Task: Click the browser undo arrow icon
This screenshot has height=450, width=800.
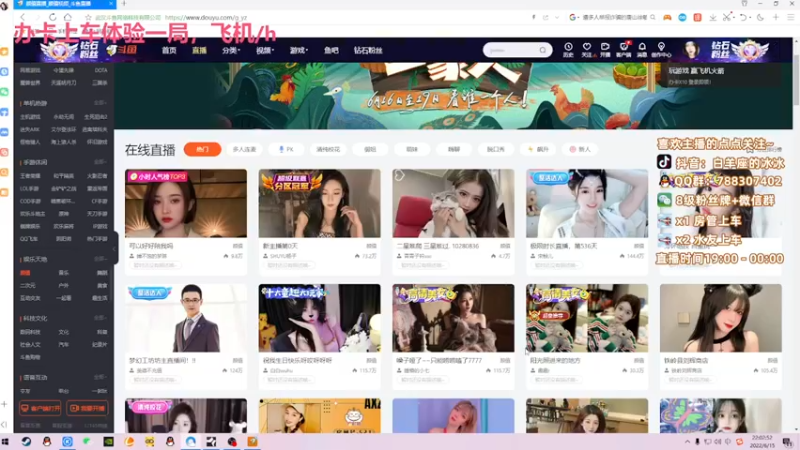Action: click(743, 17)
